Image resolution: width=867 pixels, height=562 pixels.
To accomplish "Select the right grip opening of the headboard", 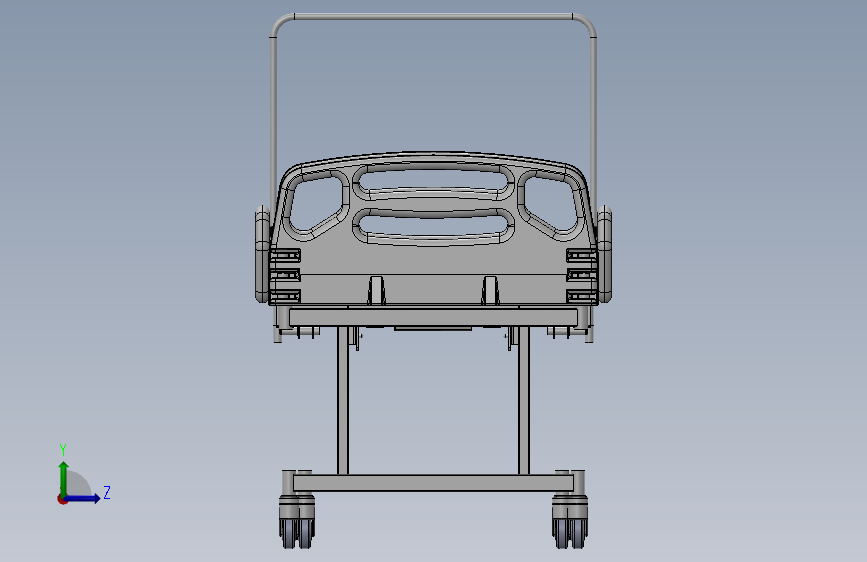I will pos(552,203).
